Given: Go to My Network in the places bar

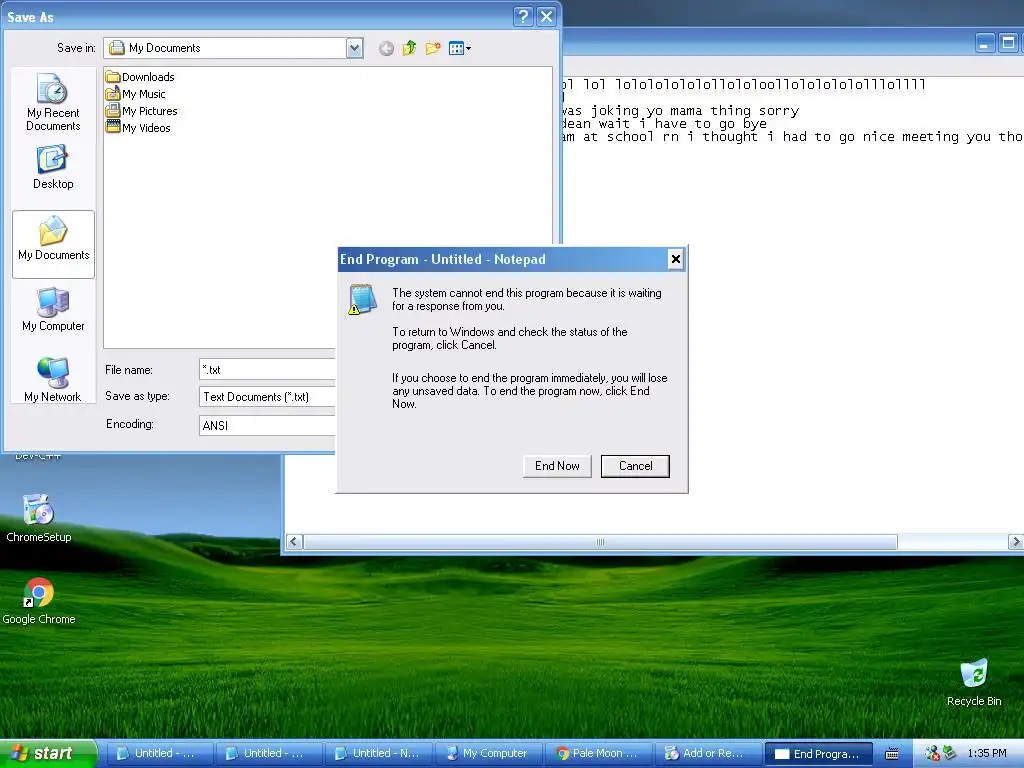Looking at the screenshot, I should click(53, 379).
